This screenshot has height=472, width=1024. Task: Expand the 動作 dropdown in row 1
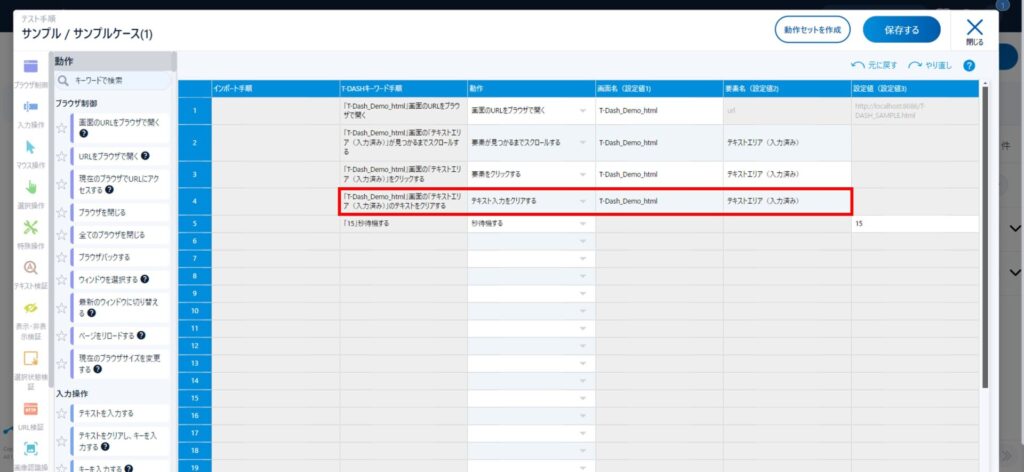pyautogui.click(x=582, y=109)
